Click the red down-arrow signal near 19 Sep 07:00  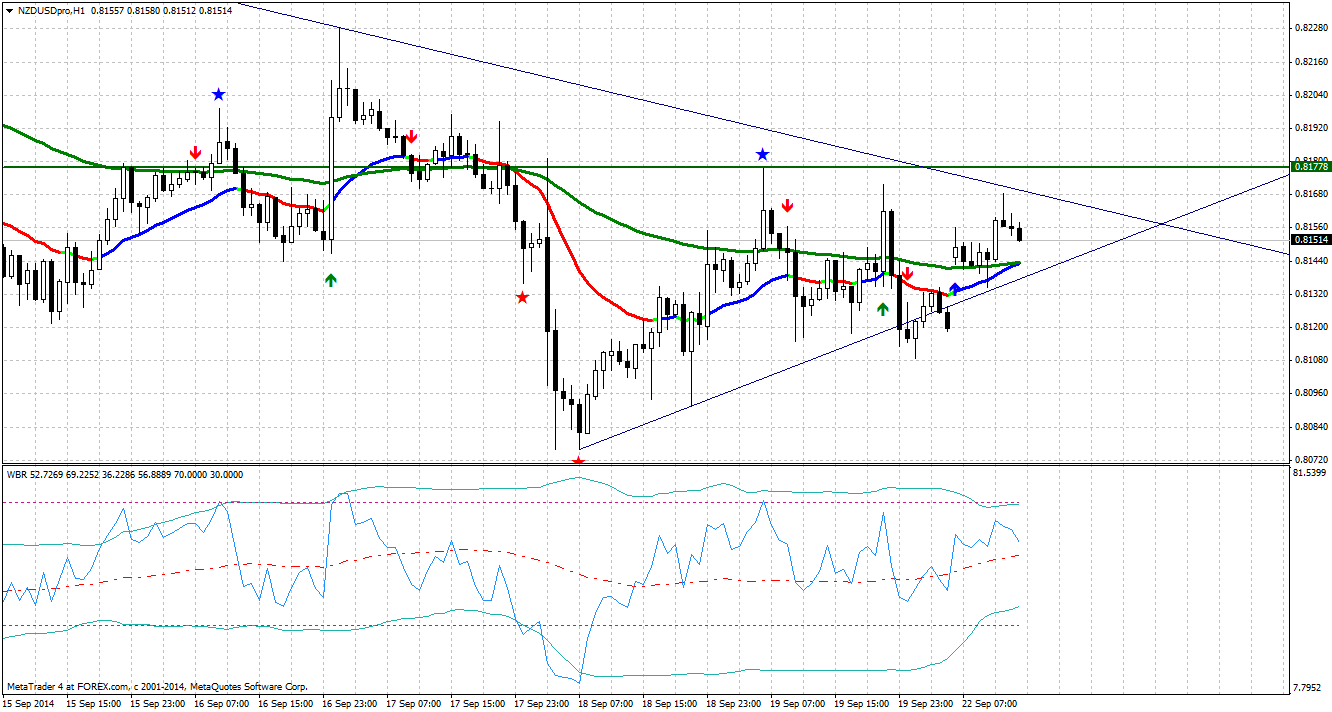[788, 206]
